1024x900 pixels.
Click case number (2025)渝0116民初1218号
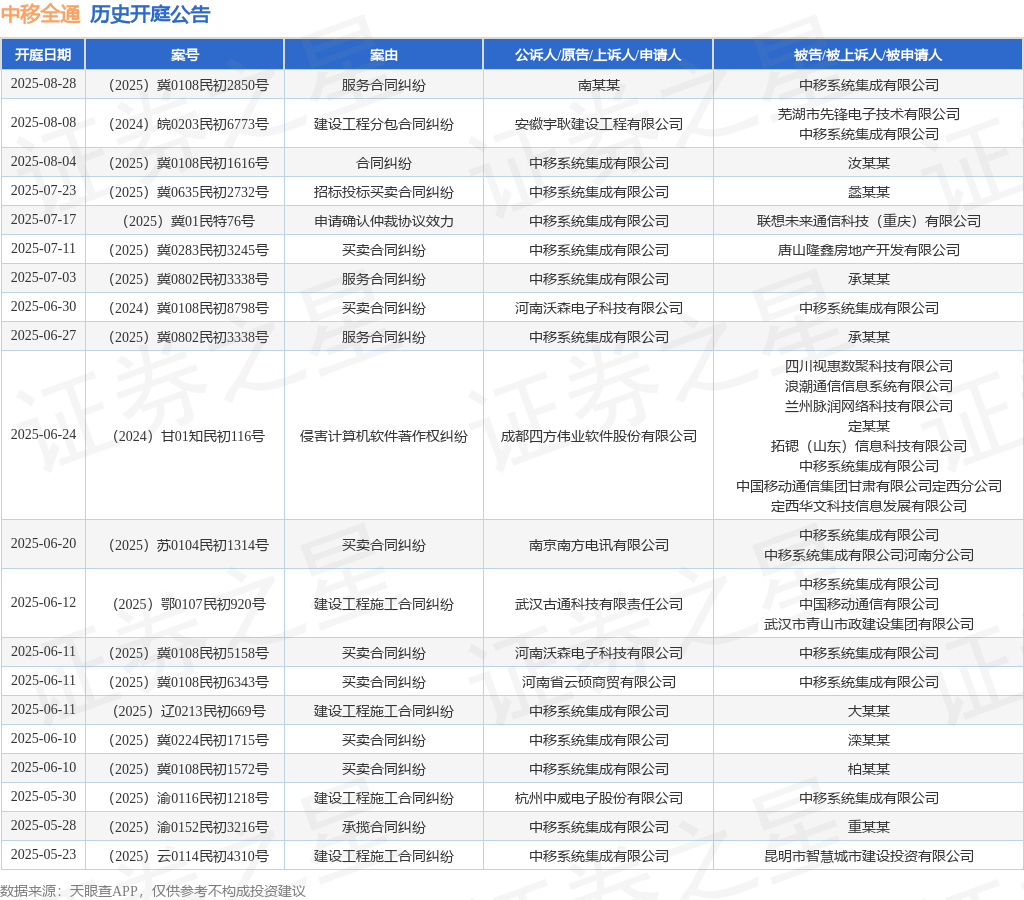click(188, 797)
